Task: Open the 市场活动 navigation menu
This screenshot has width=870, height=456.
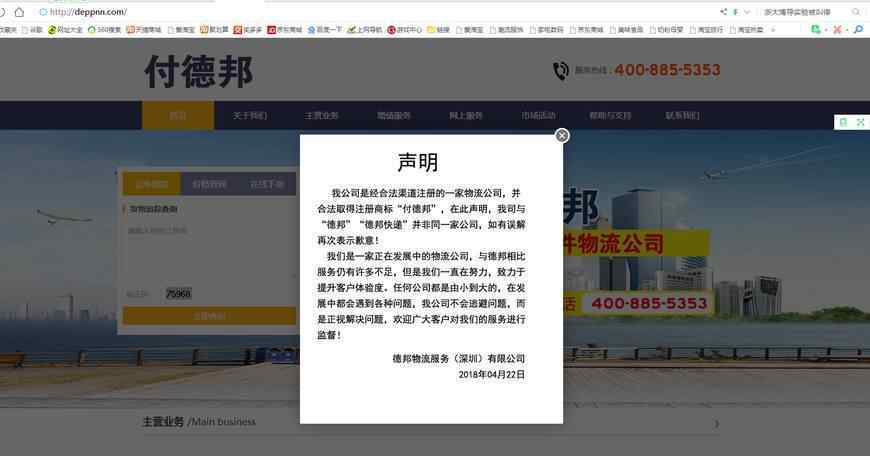Action: [x=538, y=115]
